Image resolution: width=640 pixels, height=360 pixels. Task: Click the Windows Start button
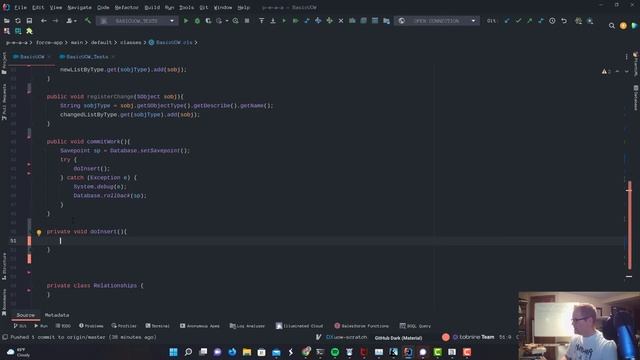coord(173,352)
